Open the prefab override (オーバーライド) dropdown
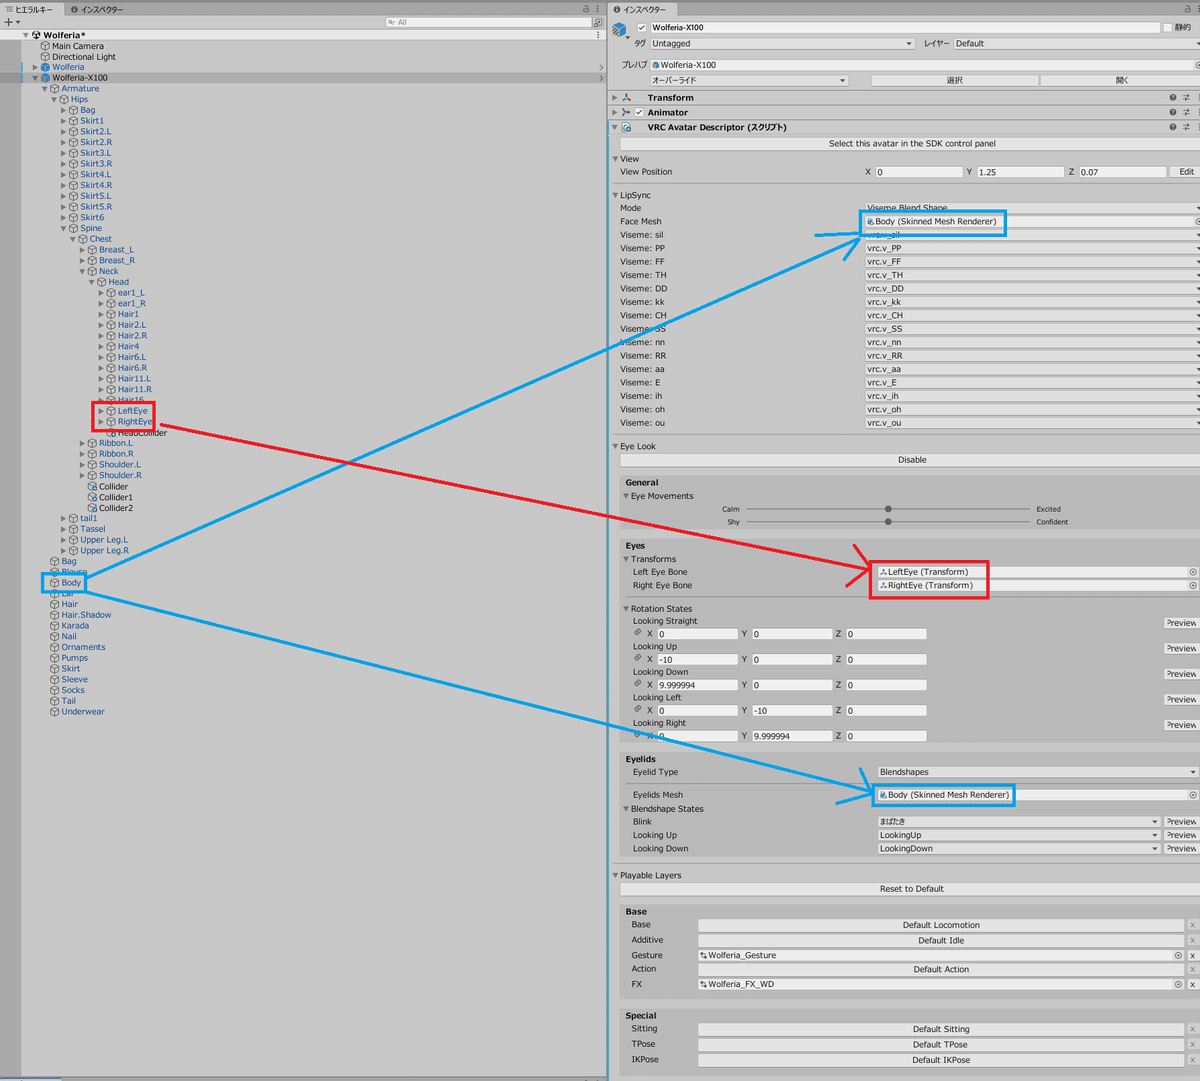The height and width of the screenshot is (1081, 1200). (x=749, y=81)
